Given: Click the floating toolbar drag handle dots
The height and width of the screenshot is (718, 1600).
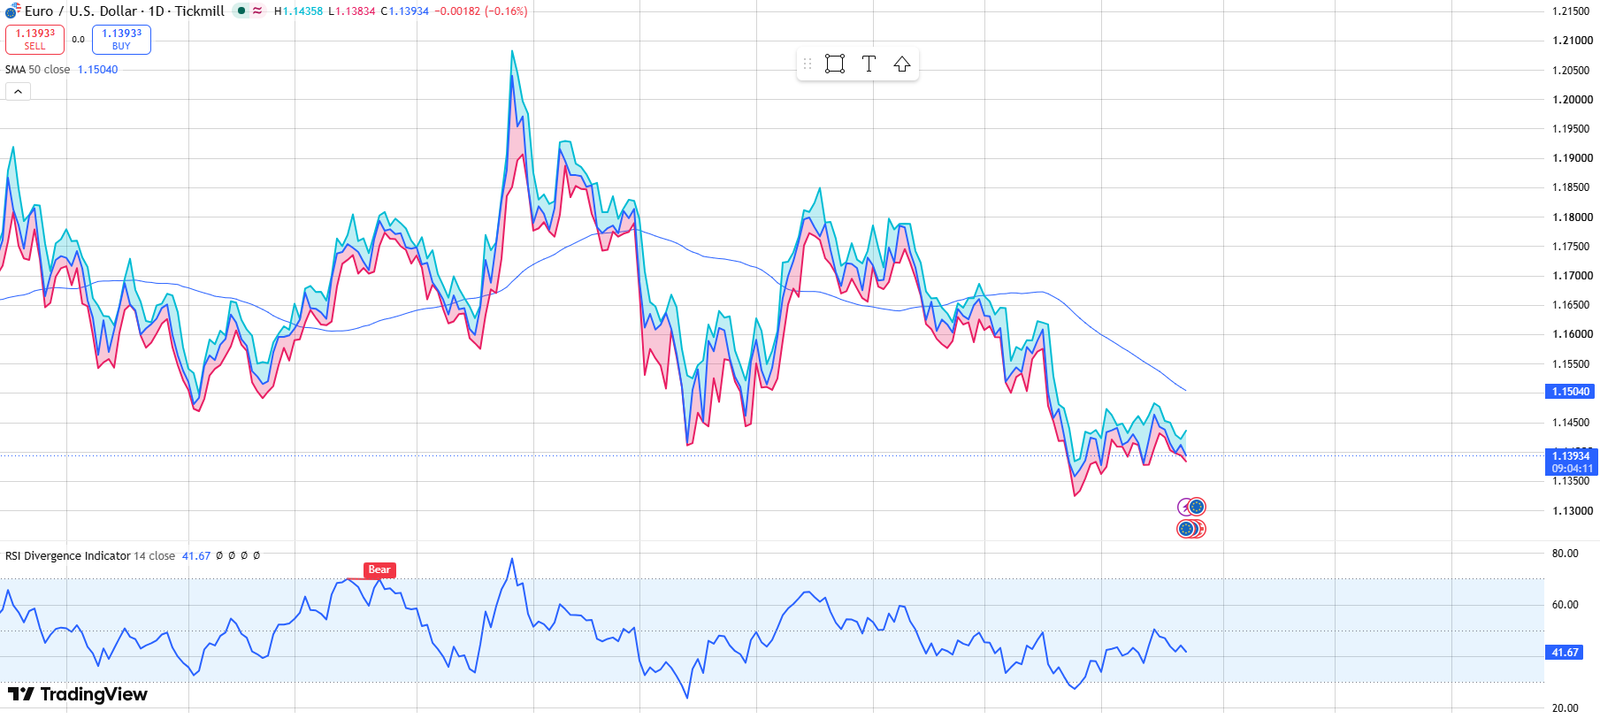Looking at the screenshot, I should [807, 64].
